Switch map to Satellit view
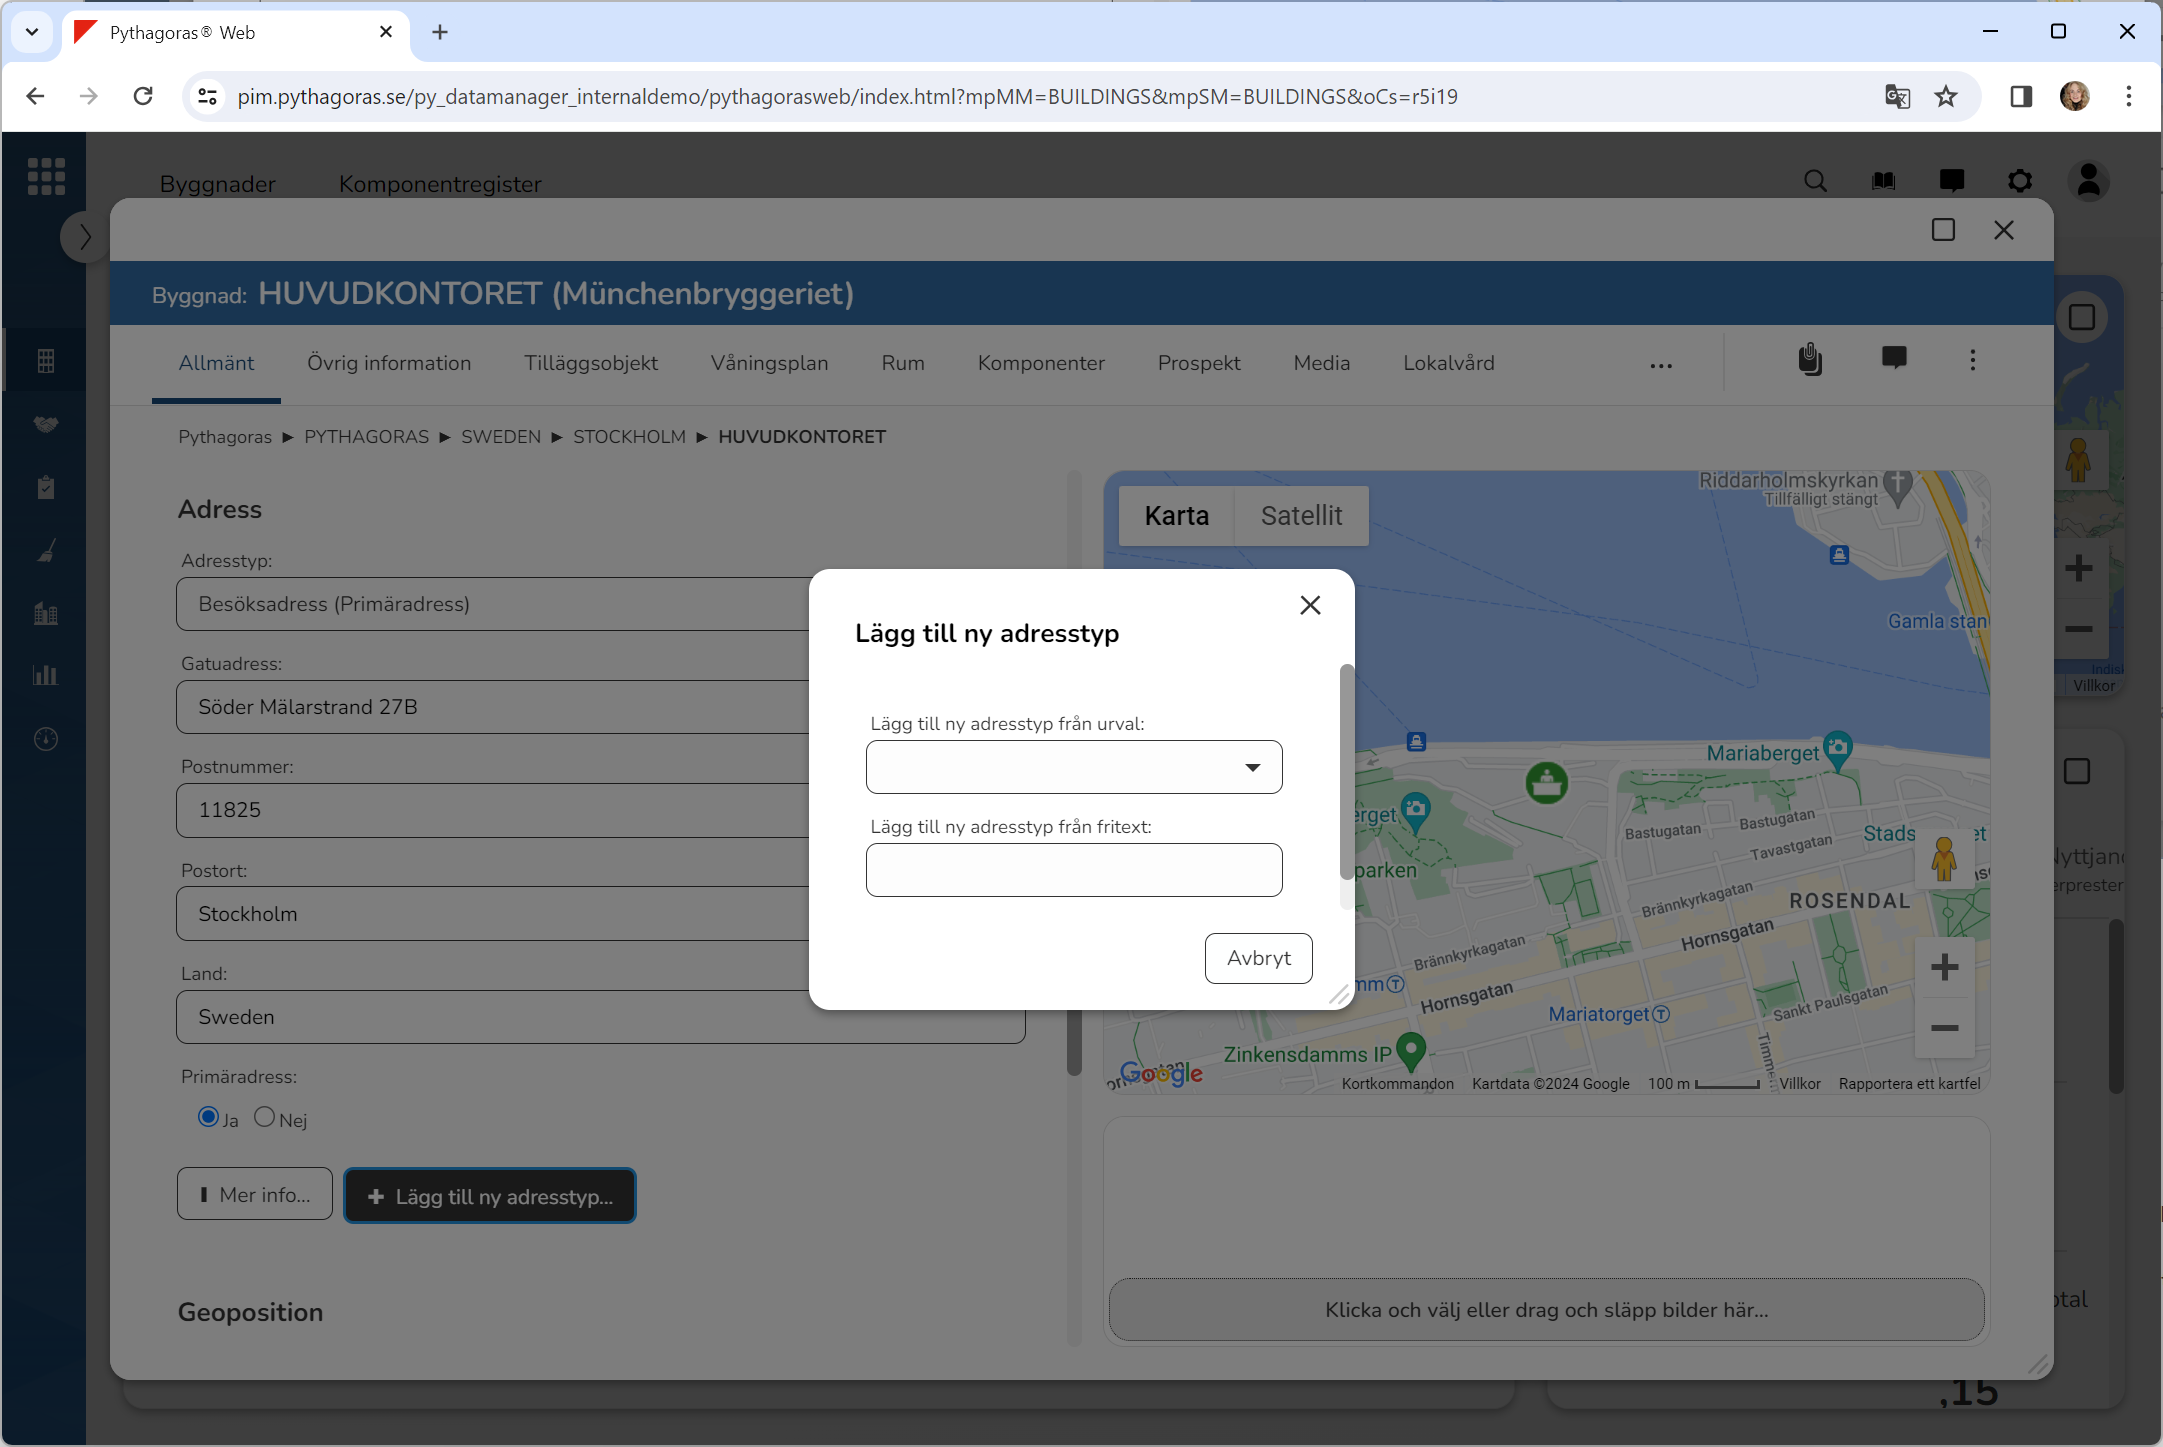 tap(1300, 516)
